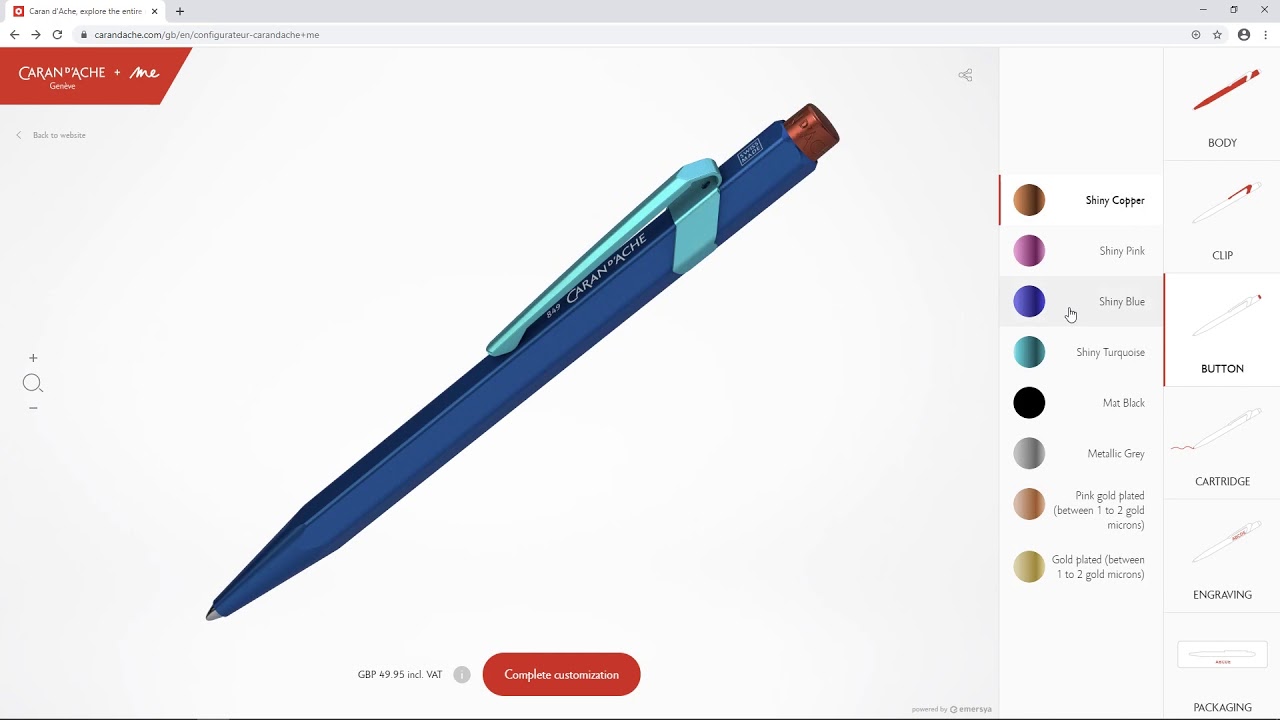Click the Mat Black label text
Screen dimensions: 1280x720
coord(1123,403)
